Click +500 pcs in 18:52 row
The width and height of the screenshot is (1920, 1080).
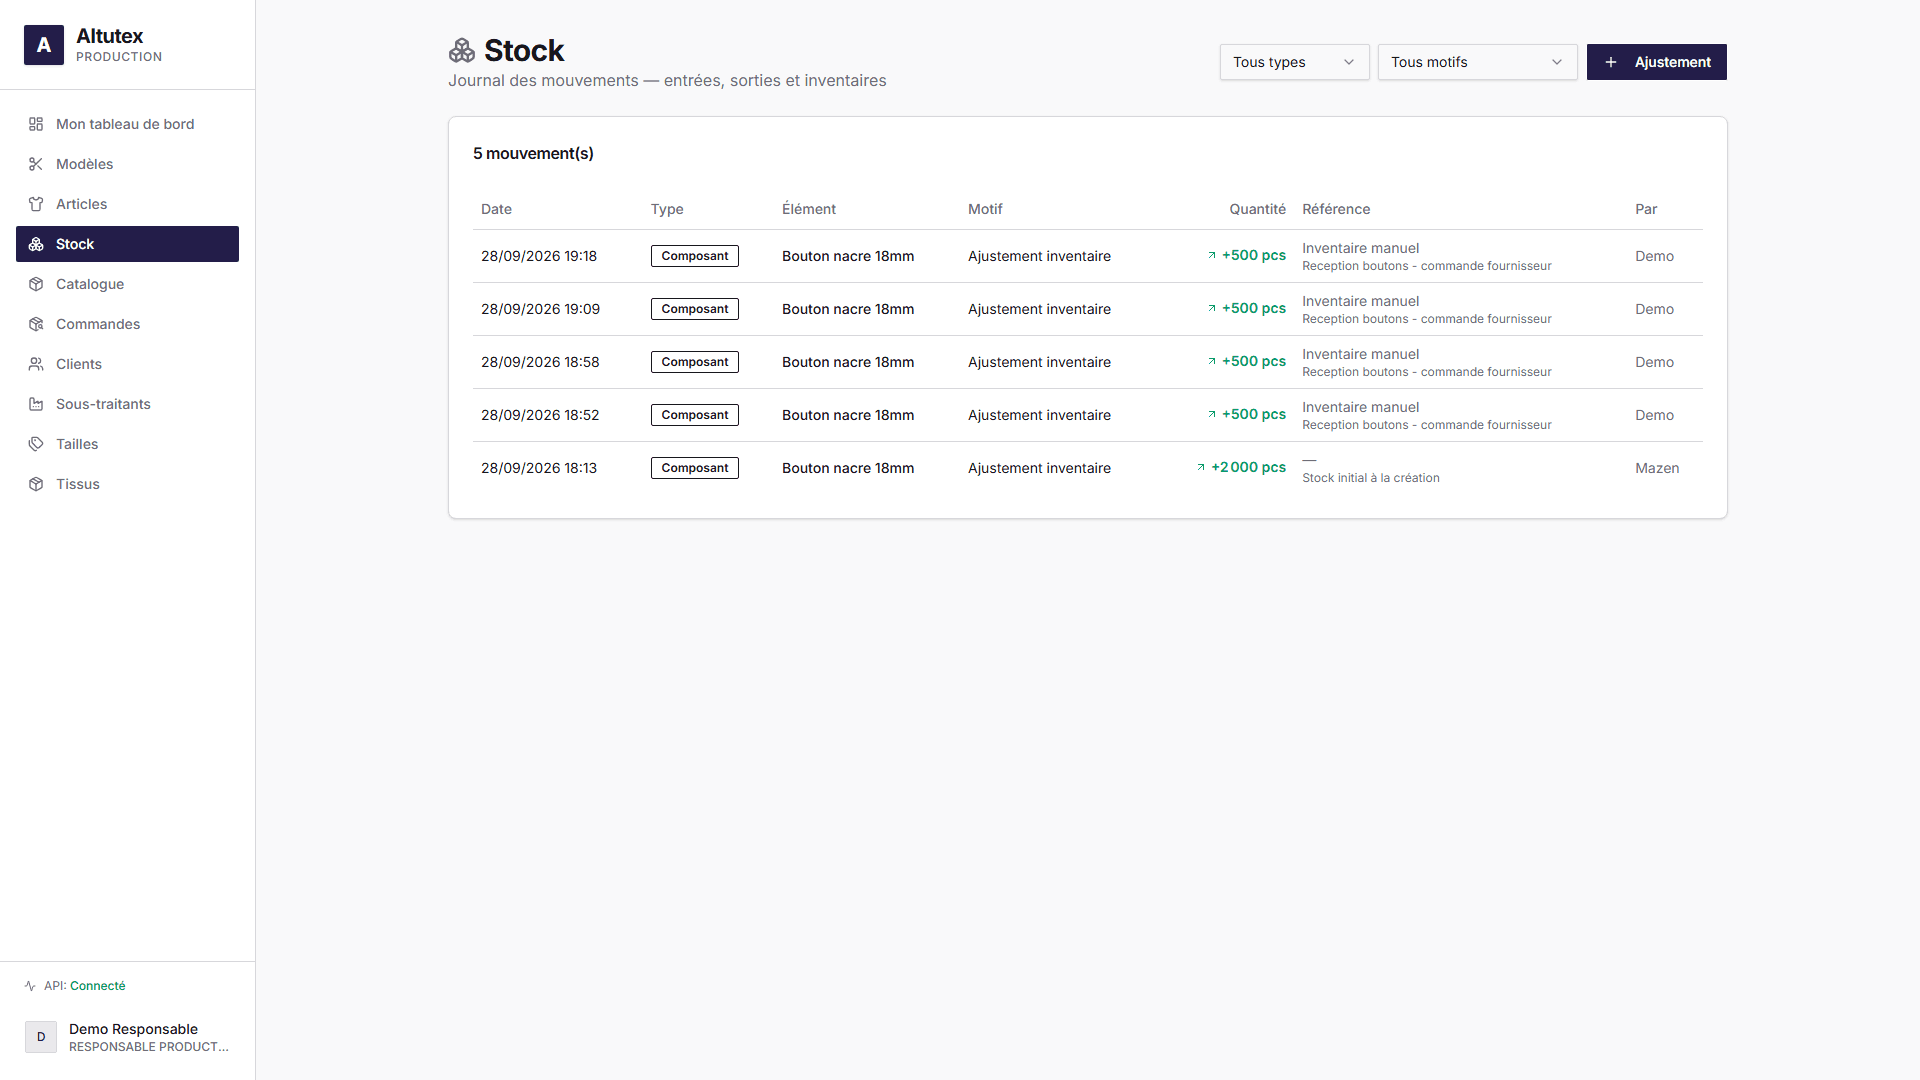click(x=1253, y=414)
